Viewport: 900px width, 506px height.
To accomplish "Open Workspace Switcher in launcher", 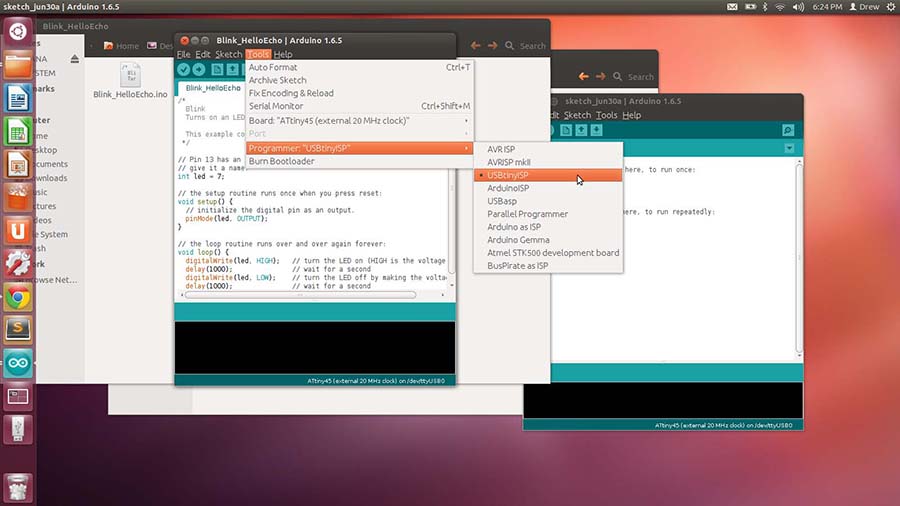I will [x=18, y=396].
